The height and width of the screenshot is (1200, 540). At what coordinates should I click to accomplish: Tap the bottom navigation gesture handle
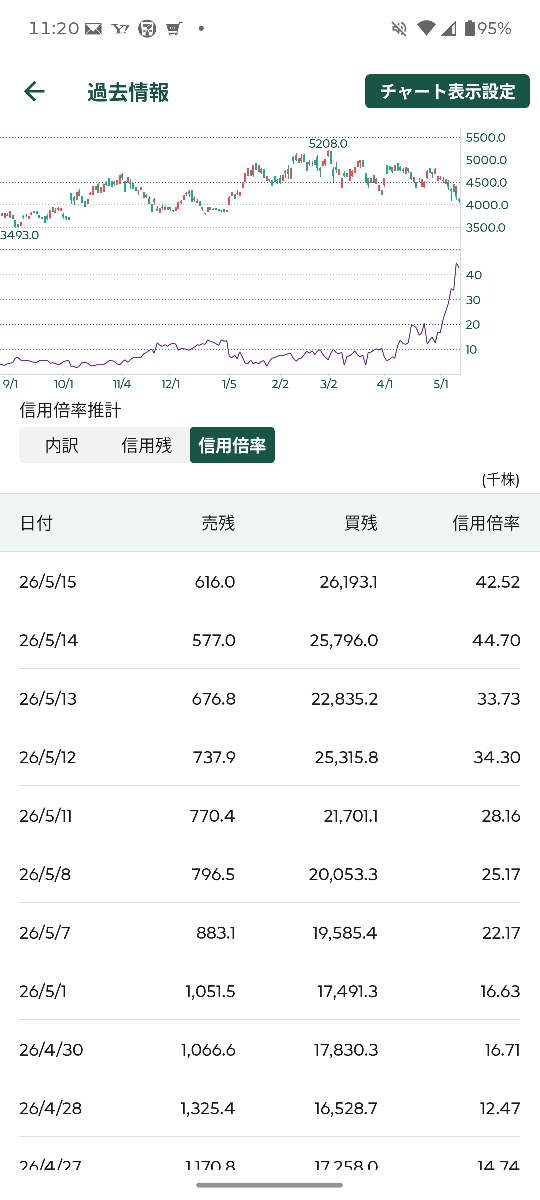(270, 1186)
